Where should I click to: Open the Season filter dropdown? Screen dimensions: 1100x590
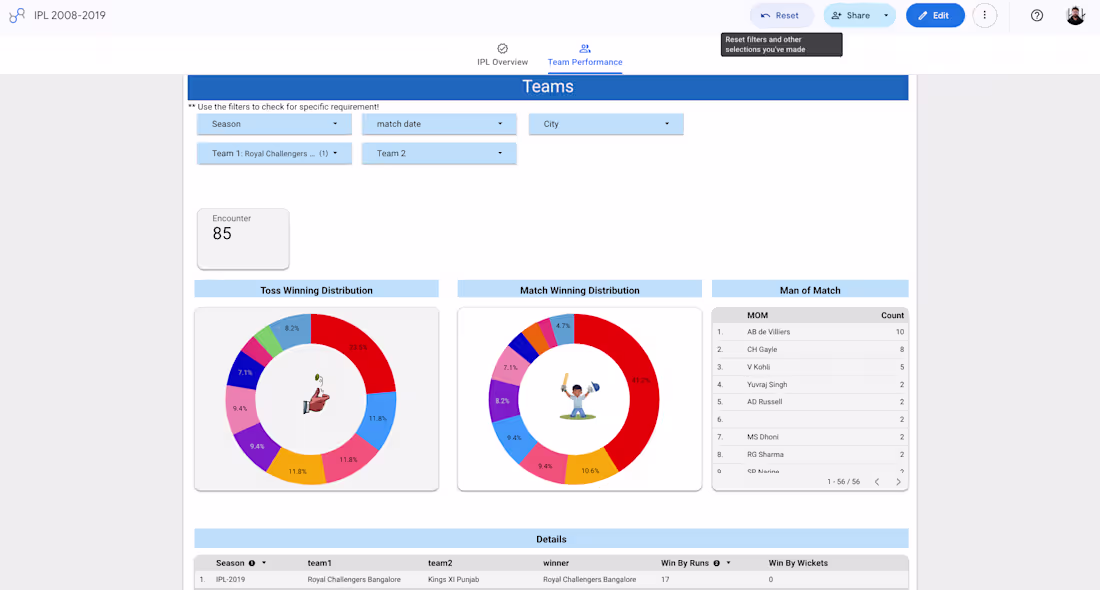pyautogui.click(x=274, y=123)
